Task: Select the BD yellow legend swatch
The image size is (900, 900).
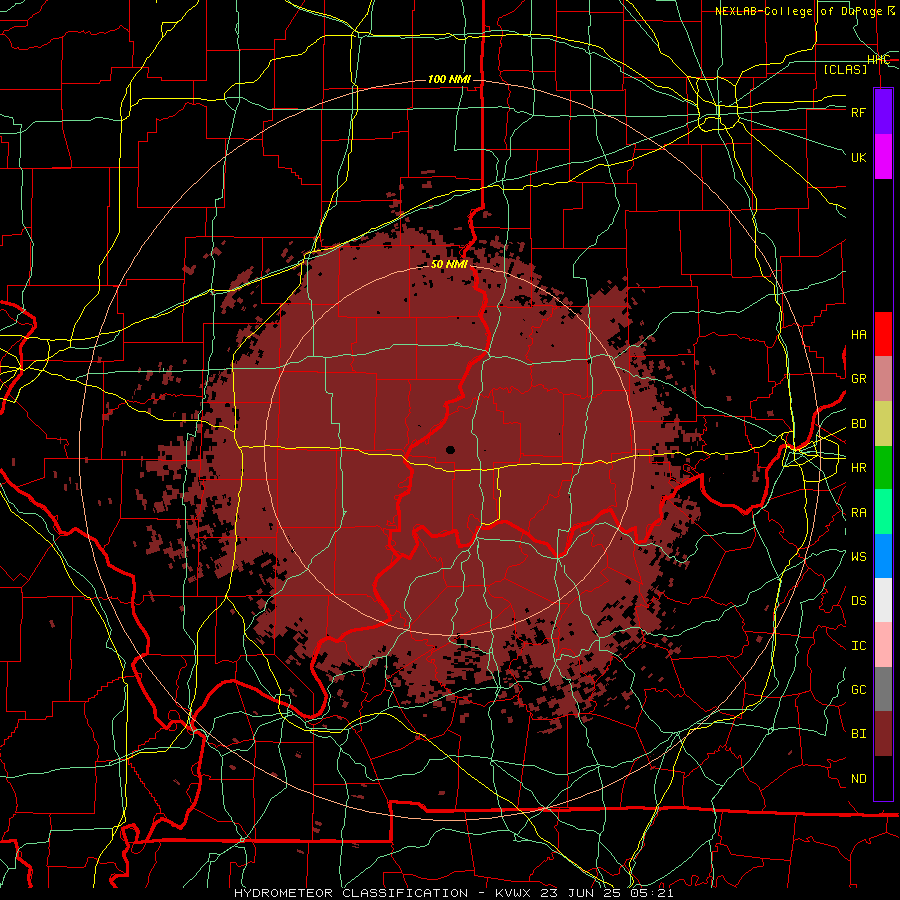Action: click(x=883, y=424)
